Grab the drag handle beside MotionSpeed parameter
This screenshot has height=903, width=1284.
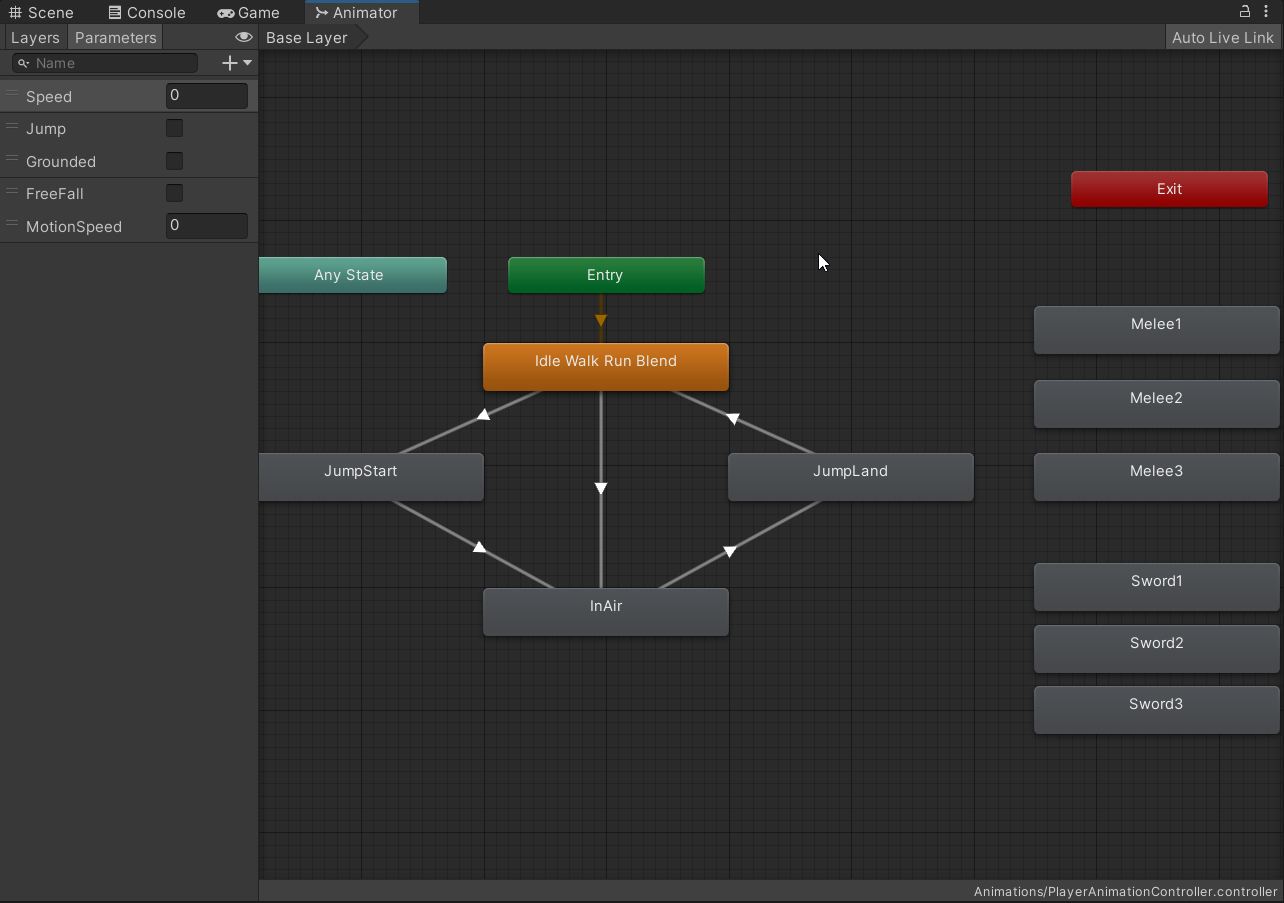point(12,225)
